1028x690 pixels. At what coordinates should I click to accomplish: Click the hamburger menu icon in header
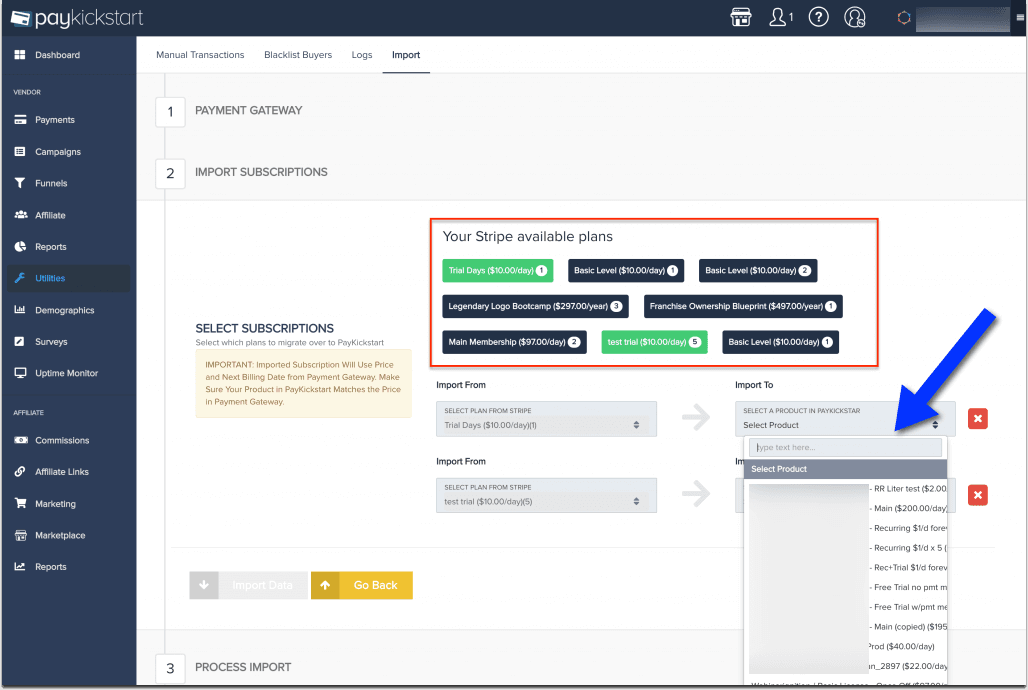(x=1020, y=18)
